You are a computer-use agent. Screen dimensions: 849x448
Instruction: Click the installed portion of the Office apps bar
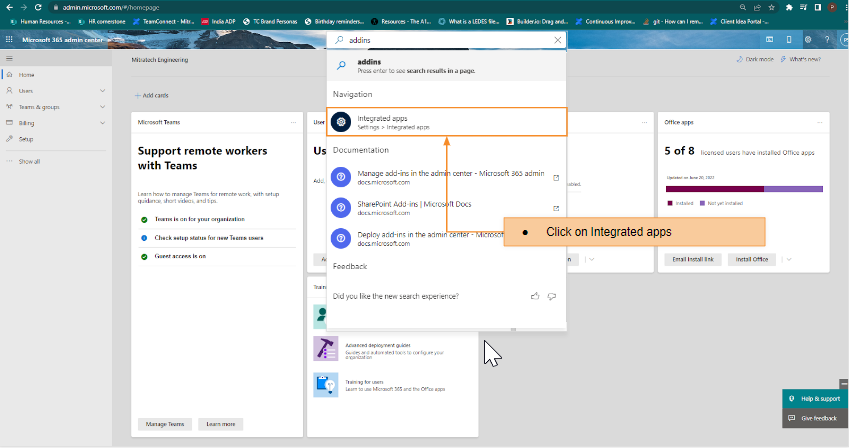(715, 189)
